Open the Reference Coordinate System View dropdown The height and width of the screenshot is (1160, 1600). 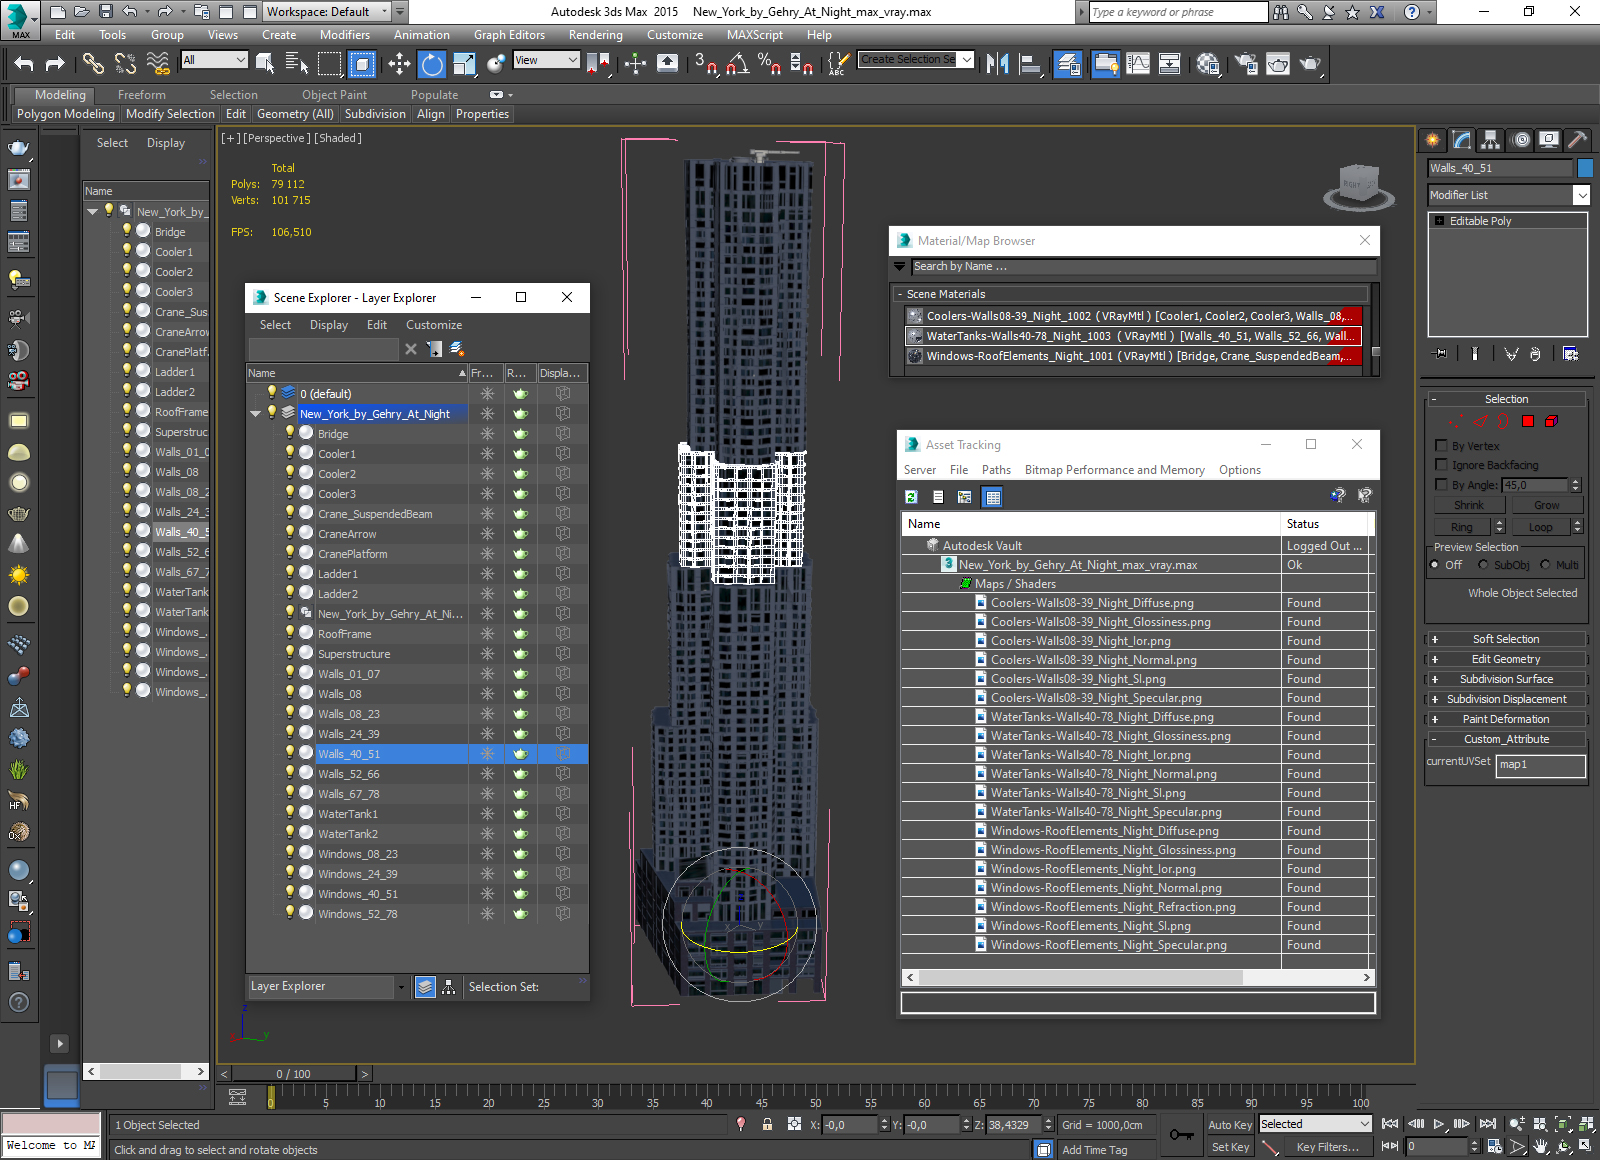[546, 60]
